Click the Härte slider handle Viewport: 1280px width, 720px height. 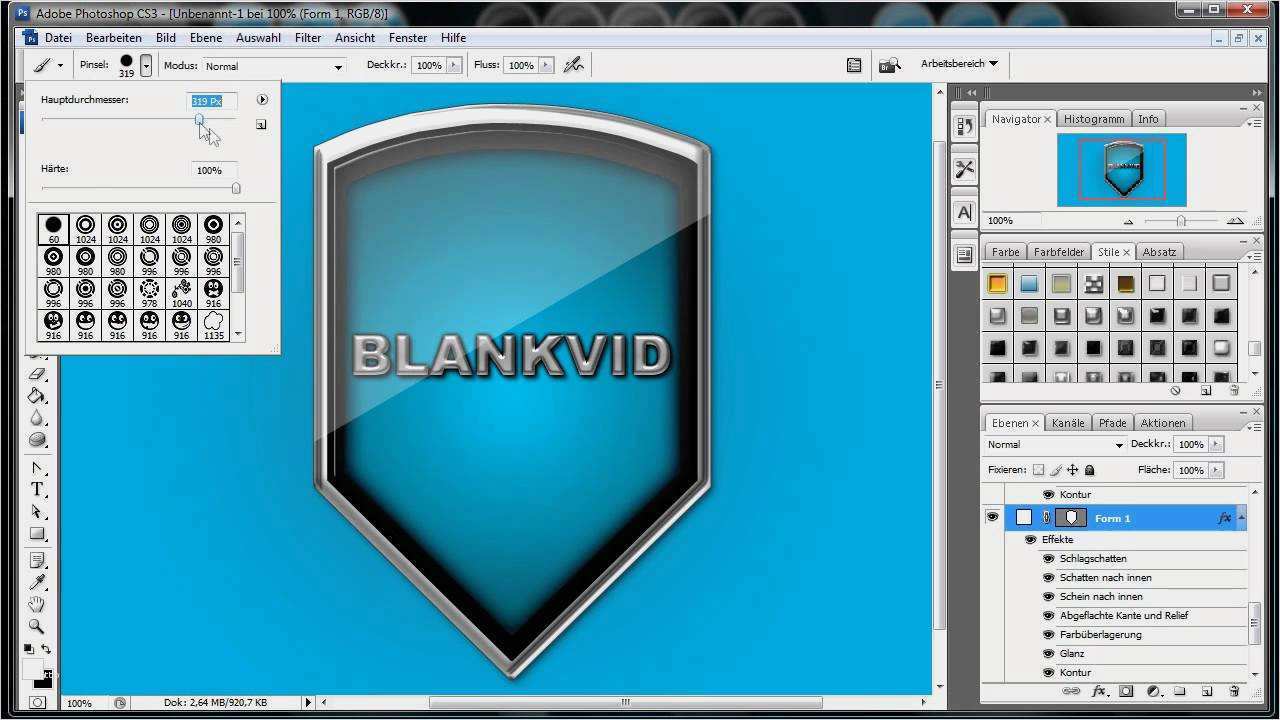[x=236, y=188]
